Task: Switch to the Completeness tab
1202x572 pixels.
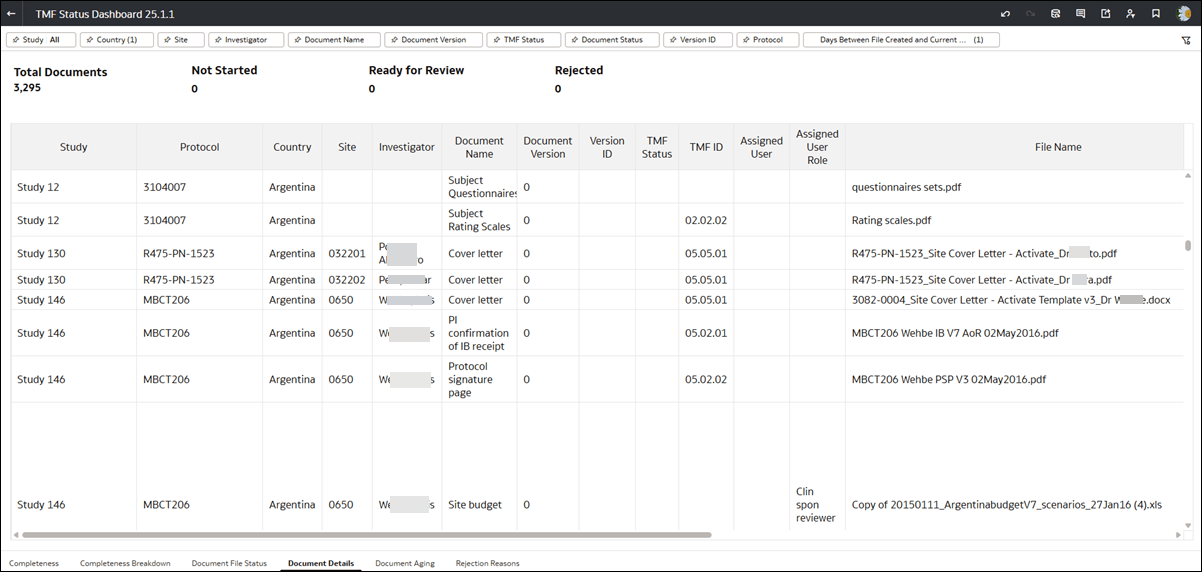Action: 34,563
